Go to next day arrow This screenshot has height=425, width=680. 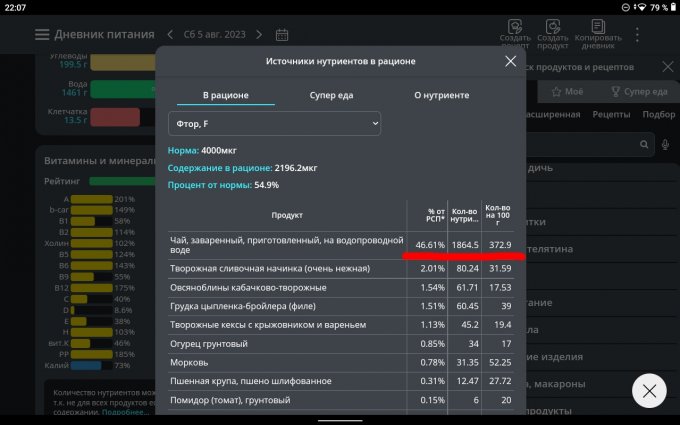(262, 34)
